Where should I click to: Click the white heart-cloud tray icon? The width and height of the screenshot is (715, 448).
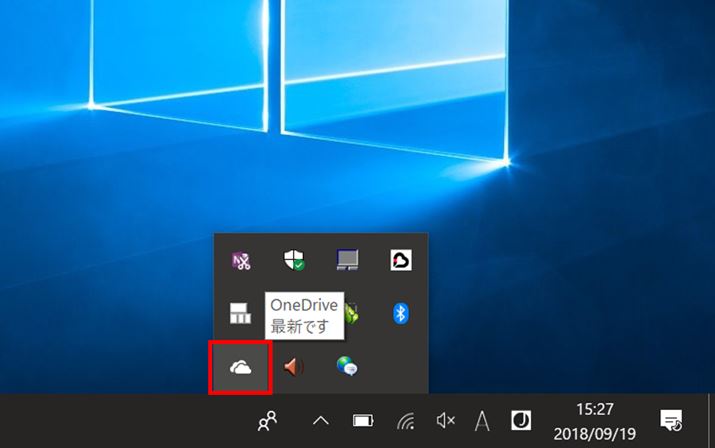point(400,262)
